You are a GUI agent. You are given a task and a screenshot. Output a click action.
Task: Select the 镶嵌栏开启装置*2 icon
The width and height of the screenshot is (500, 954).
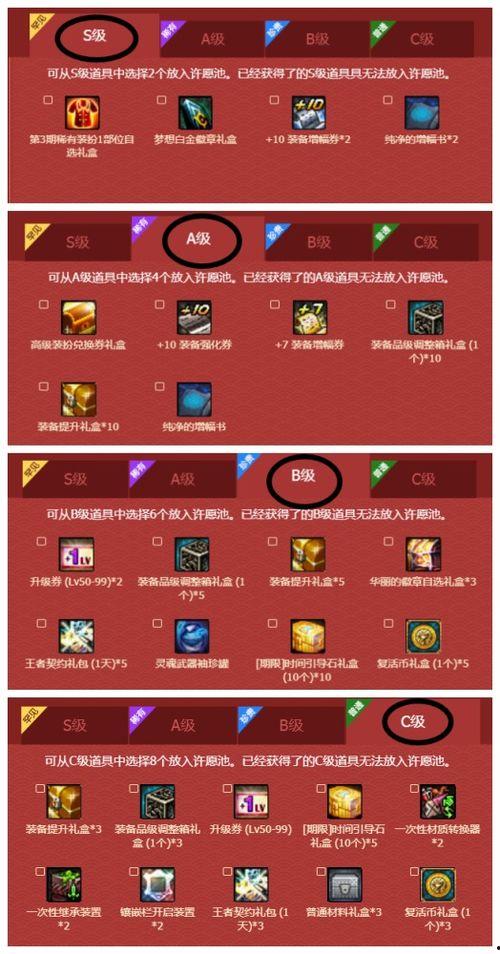158,885
